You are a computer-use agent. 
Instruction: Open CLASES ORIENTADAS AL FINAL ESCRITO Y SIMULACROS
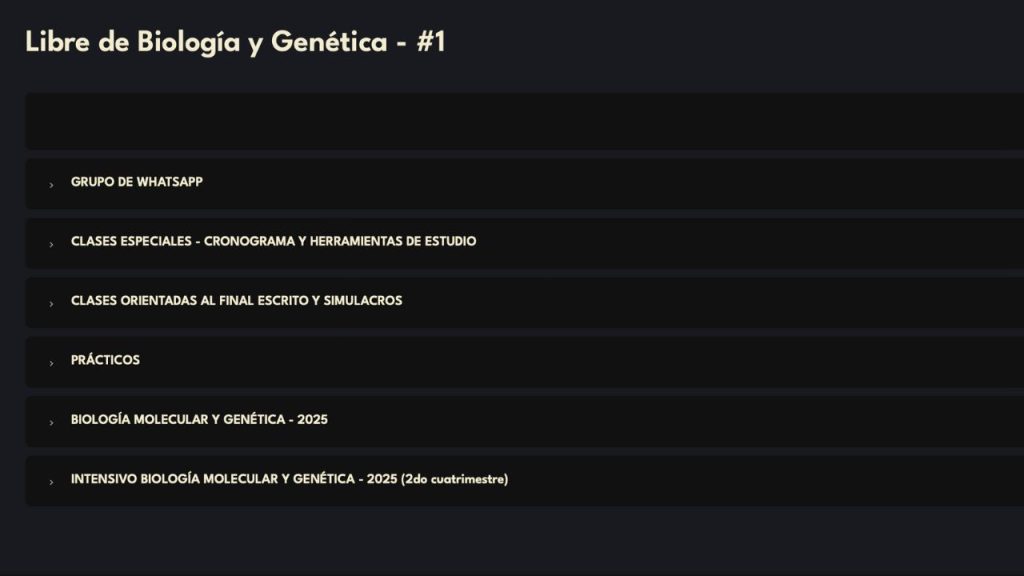pyautogui.click(x=236, y=300)
